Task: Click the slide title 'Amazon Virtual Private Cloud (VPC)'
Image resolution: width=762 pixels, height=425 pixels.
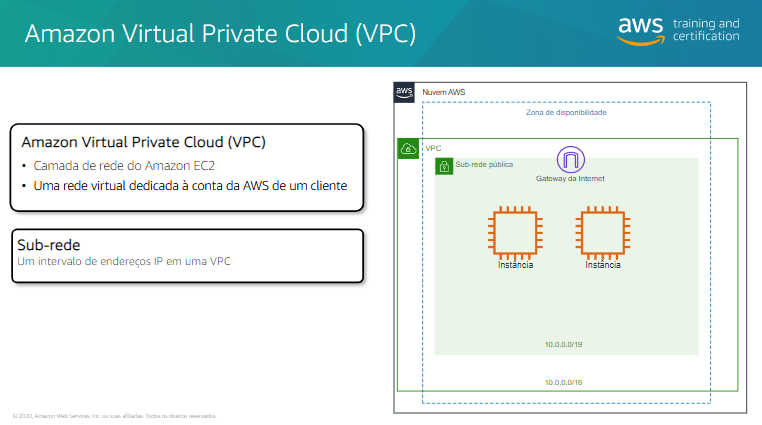Action: pos(220,34)
